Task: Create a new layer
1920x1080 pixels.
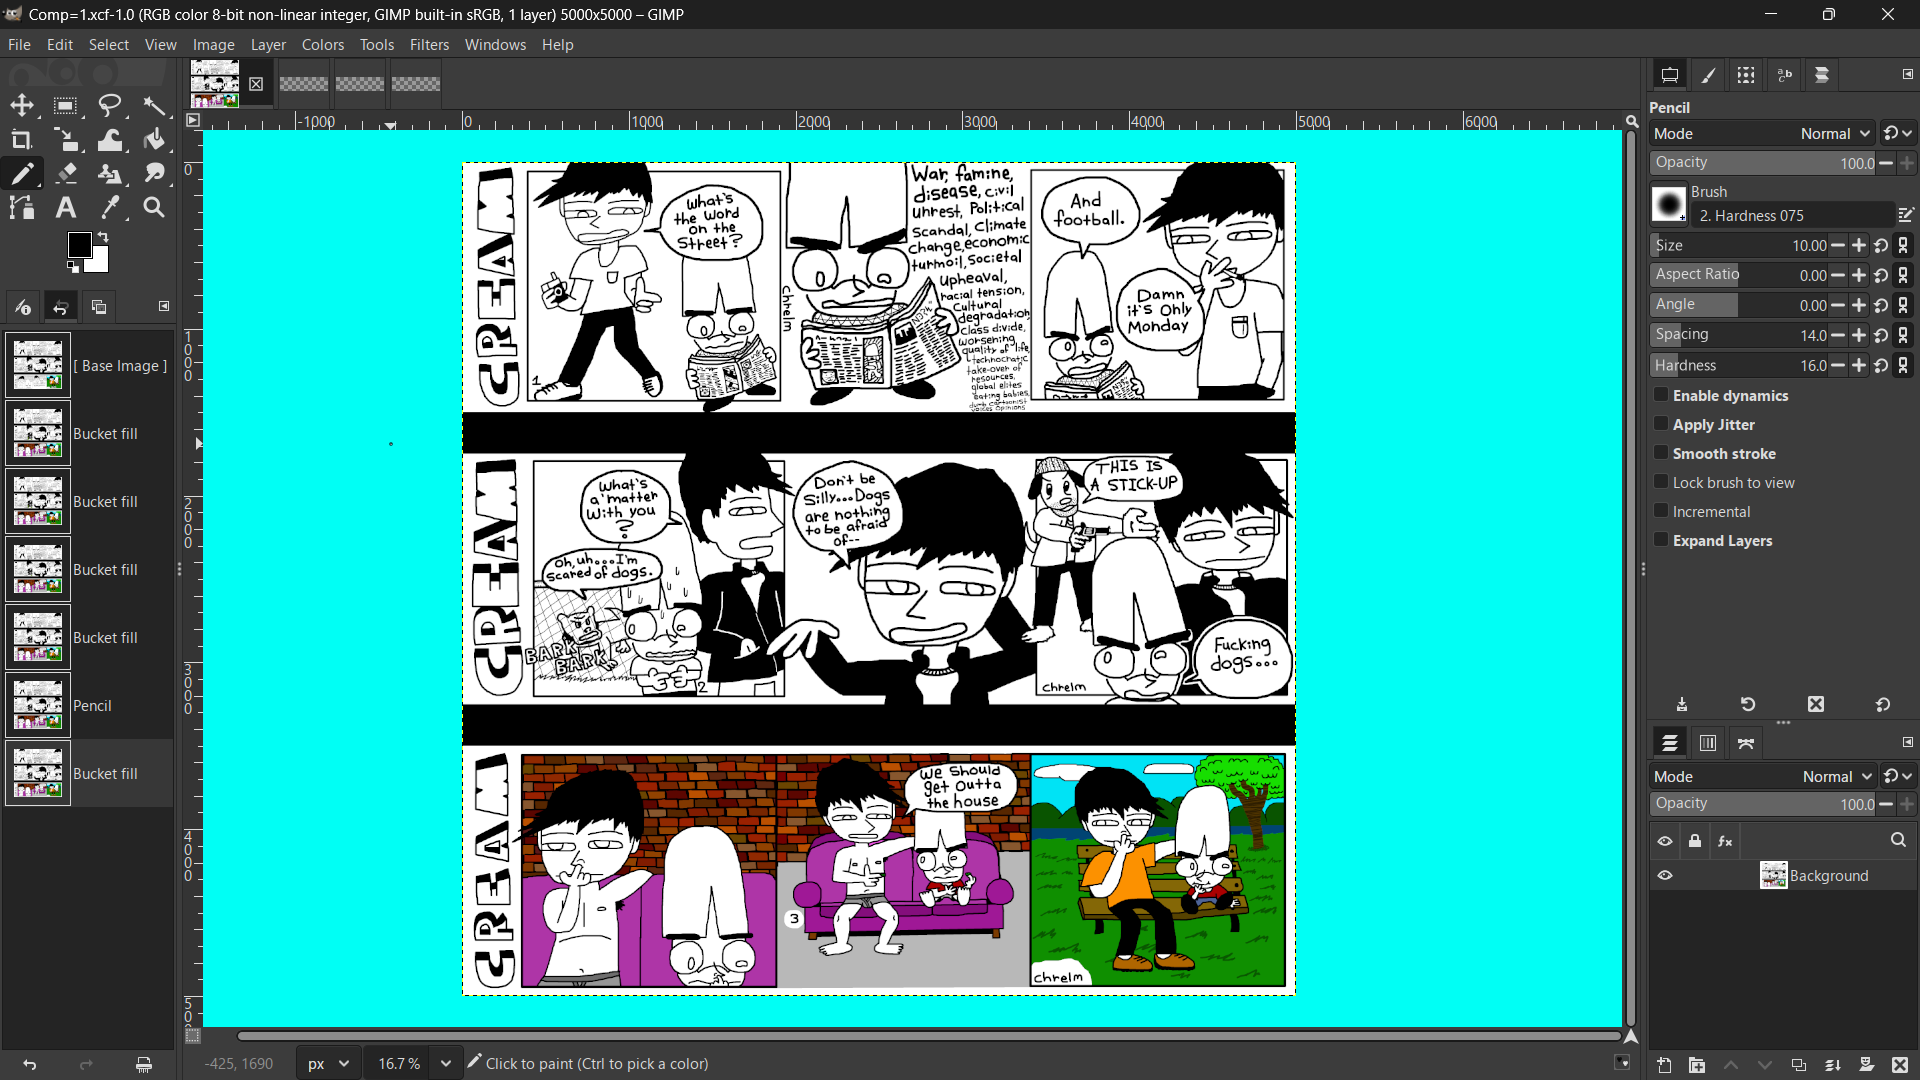Action: coord(1664,1065)
